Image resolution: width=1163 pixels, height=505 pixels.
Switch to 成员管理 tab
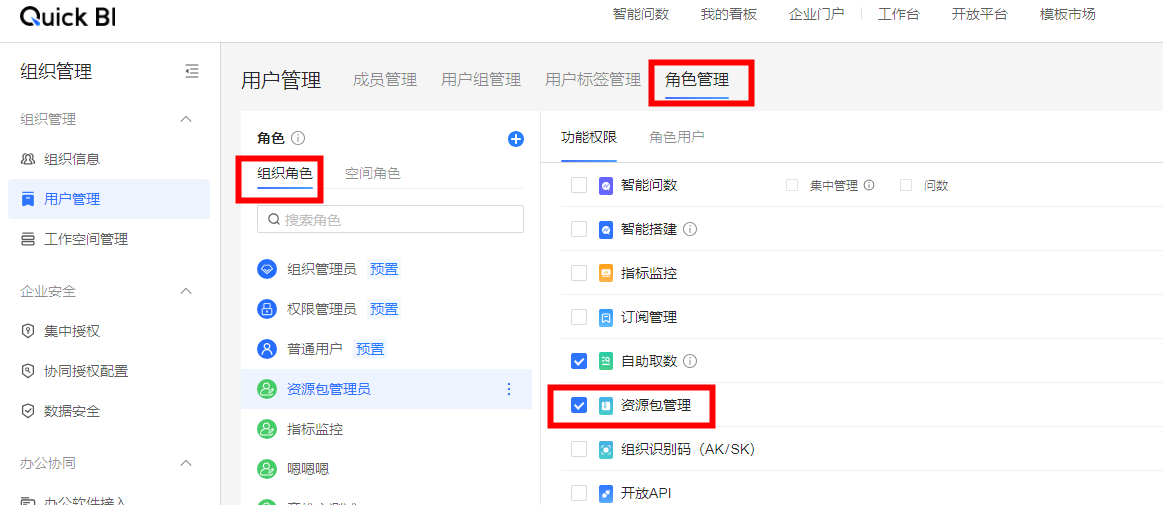click(x=385, y=80)
